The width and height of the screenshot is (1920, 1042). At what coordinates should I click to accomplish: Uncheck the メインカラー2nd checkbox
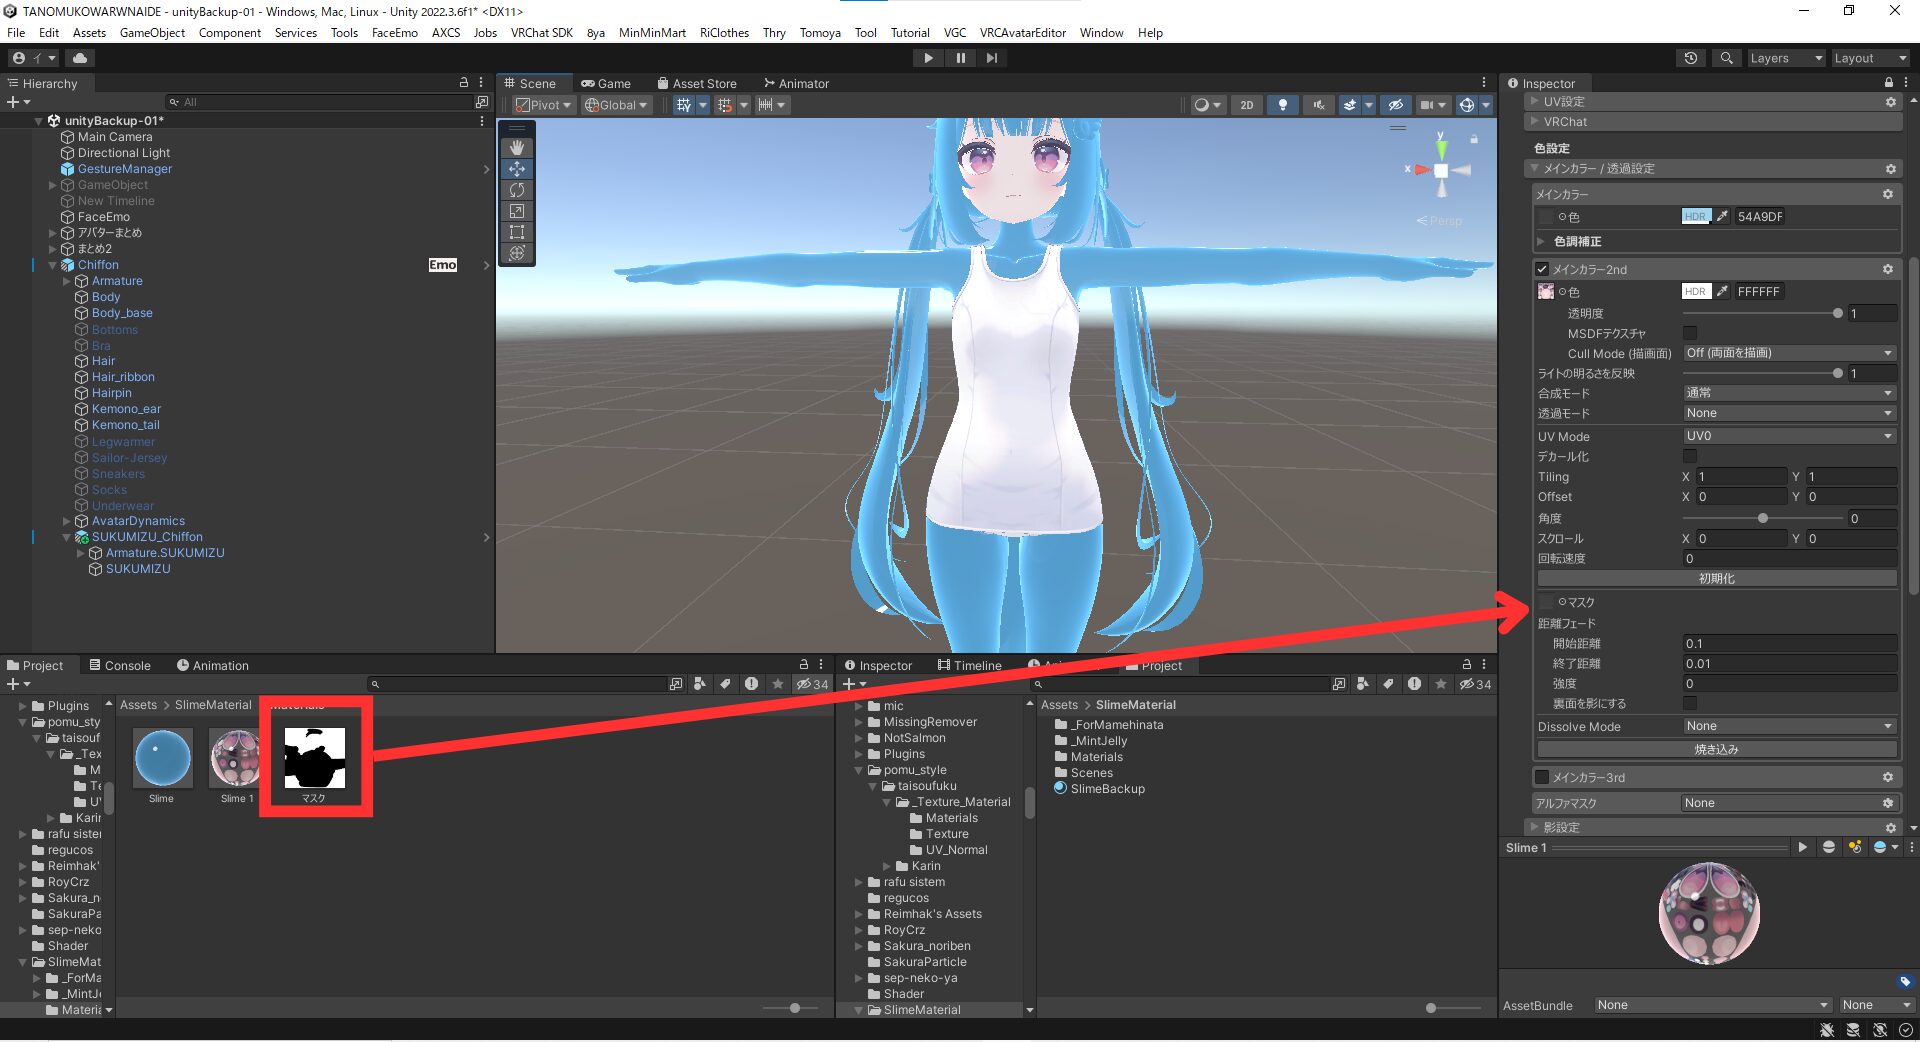click(1541, 269)
